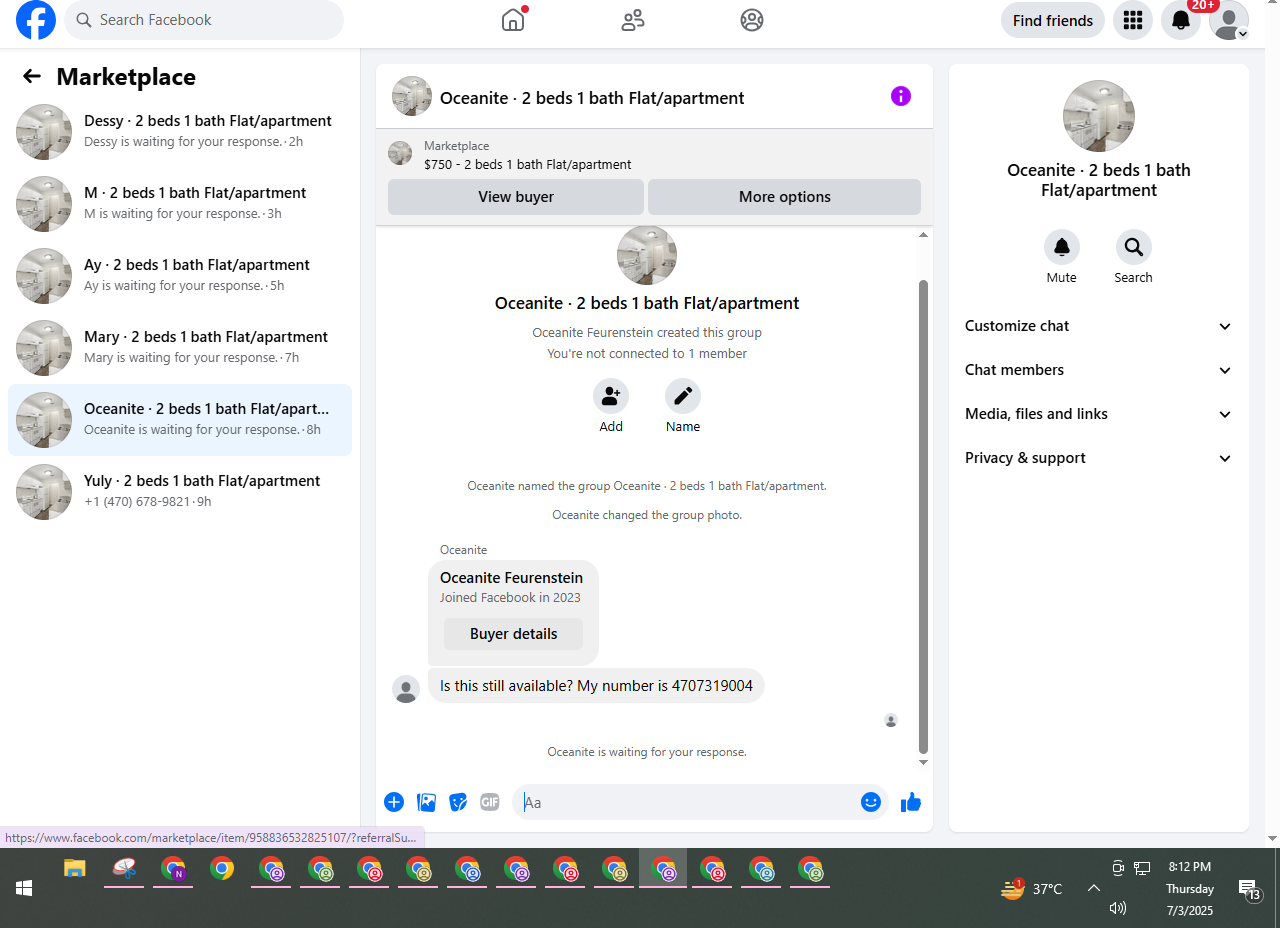
Task: Send a thumbs up like
Action: (x=911, y=802)
